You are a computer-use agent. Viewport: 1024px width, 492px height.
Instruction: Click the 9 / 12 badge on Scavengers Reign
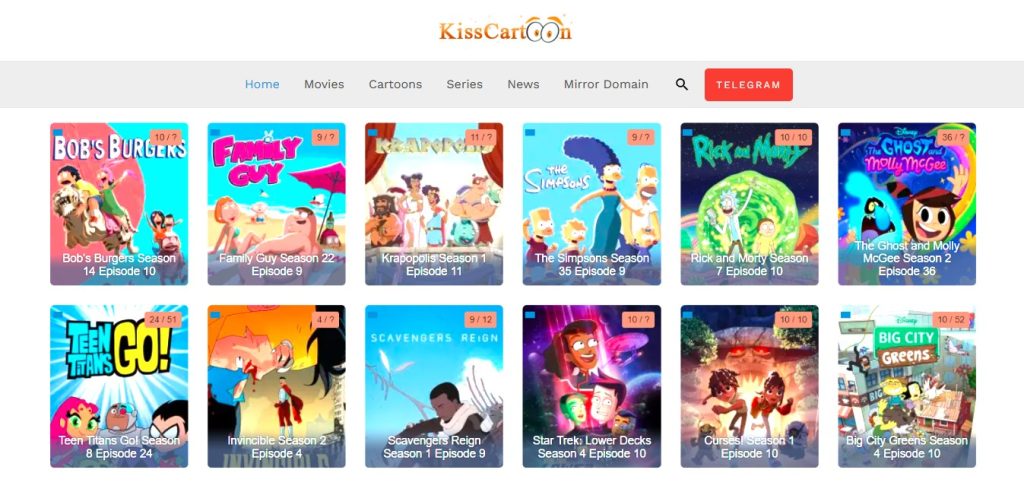[x=481, y=320]
